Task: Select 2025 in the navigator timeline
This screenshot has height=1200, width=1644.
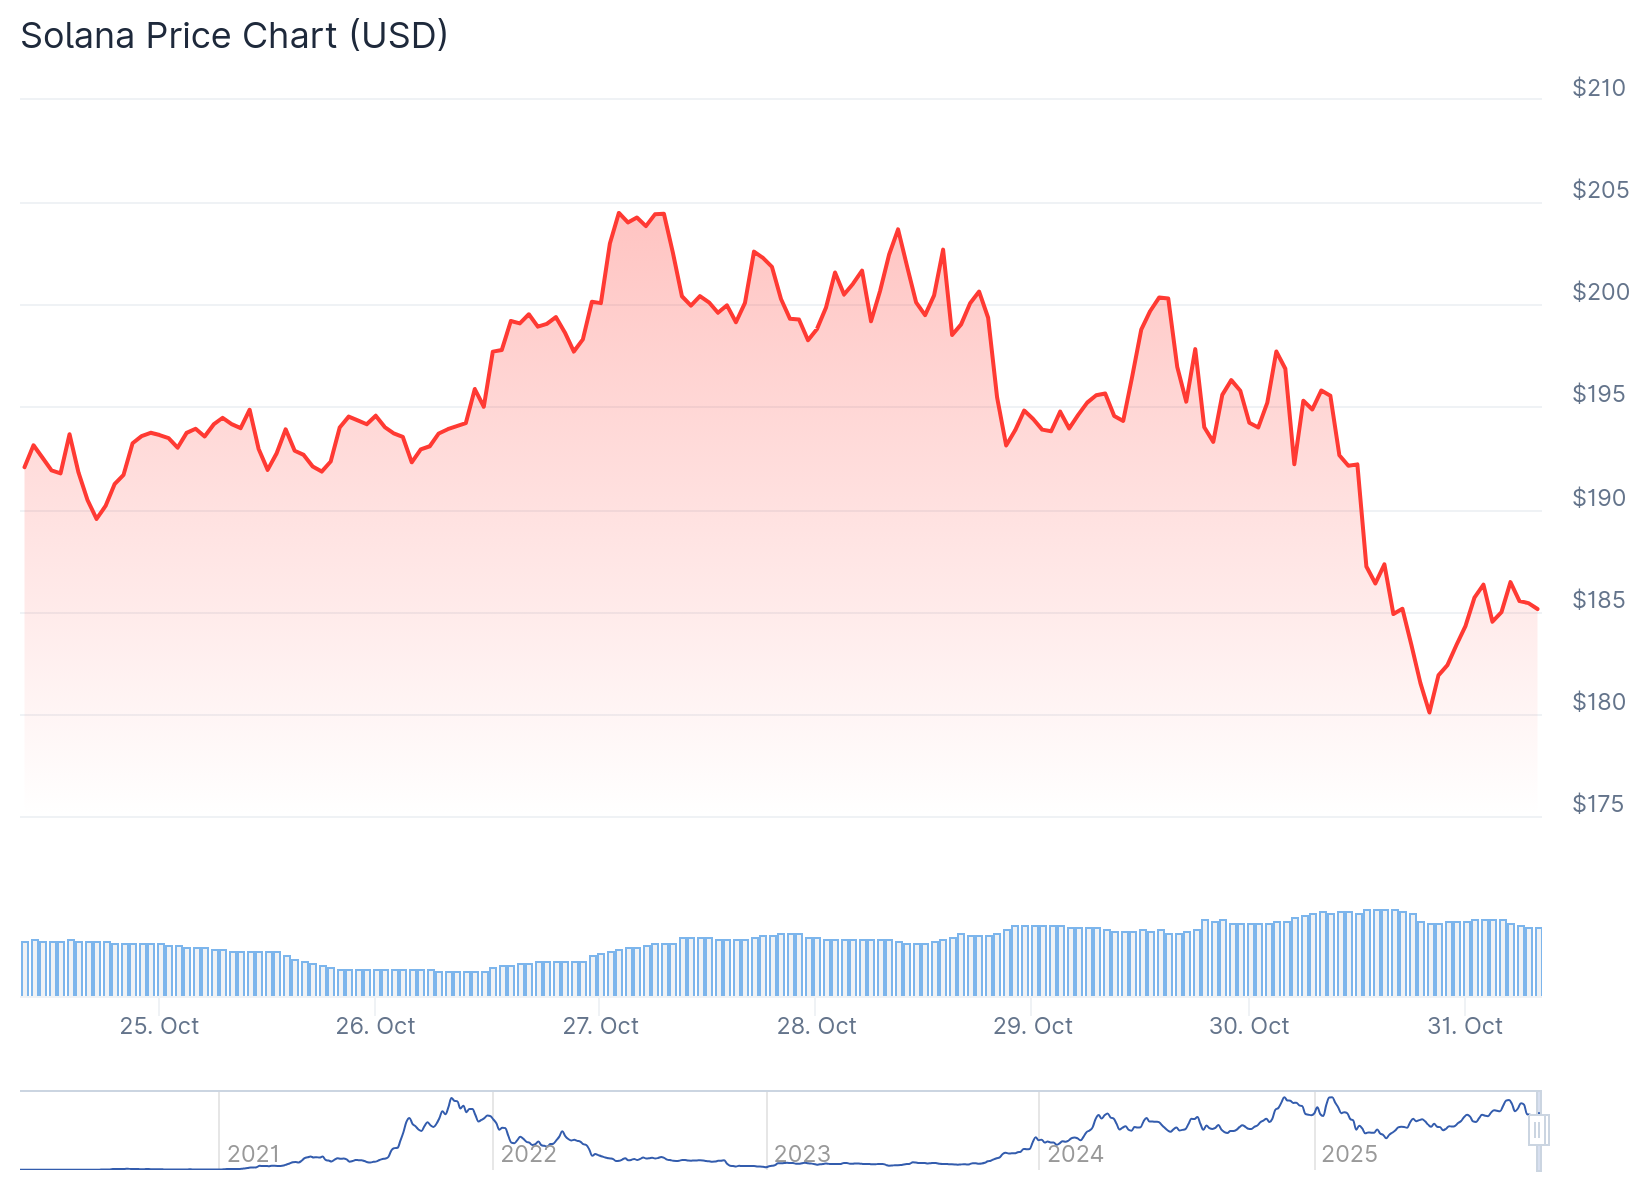Action: pos(1349,1154)
